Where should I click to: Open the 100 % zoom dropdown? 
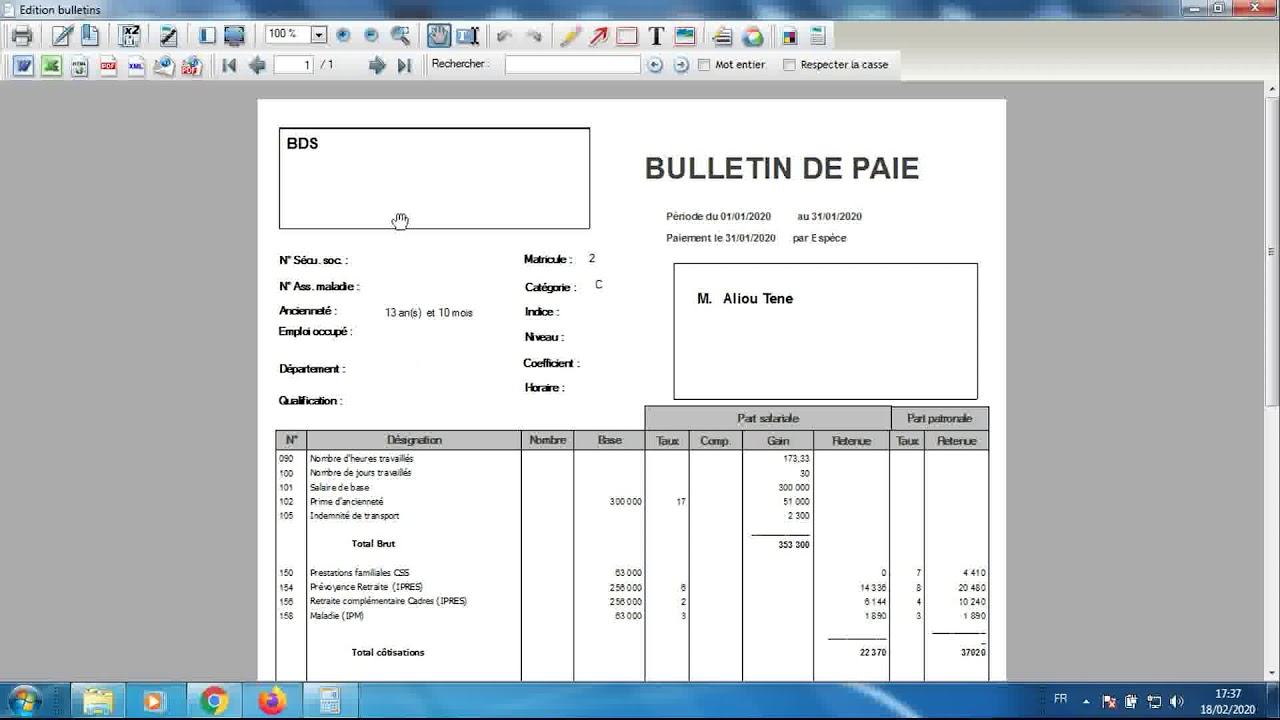[x=319, y=35]
